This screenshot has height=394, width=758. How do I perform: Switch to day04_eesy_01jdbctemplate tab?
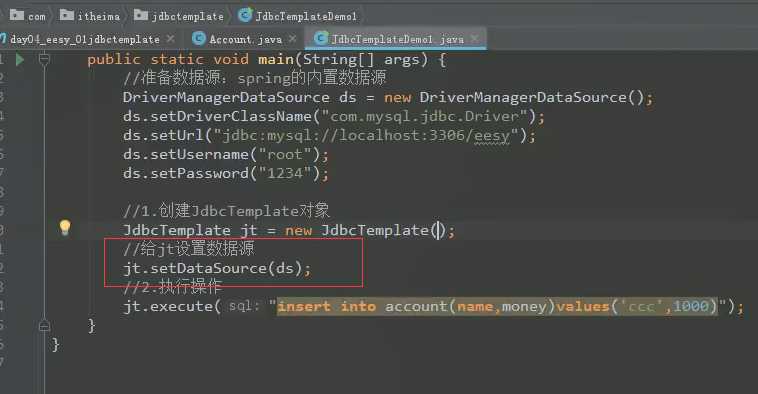coord(85,39)
